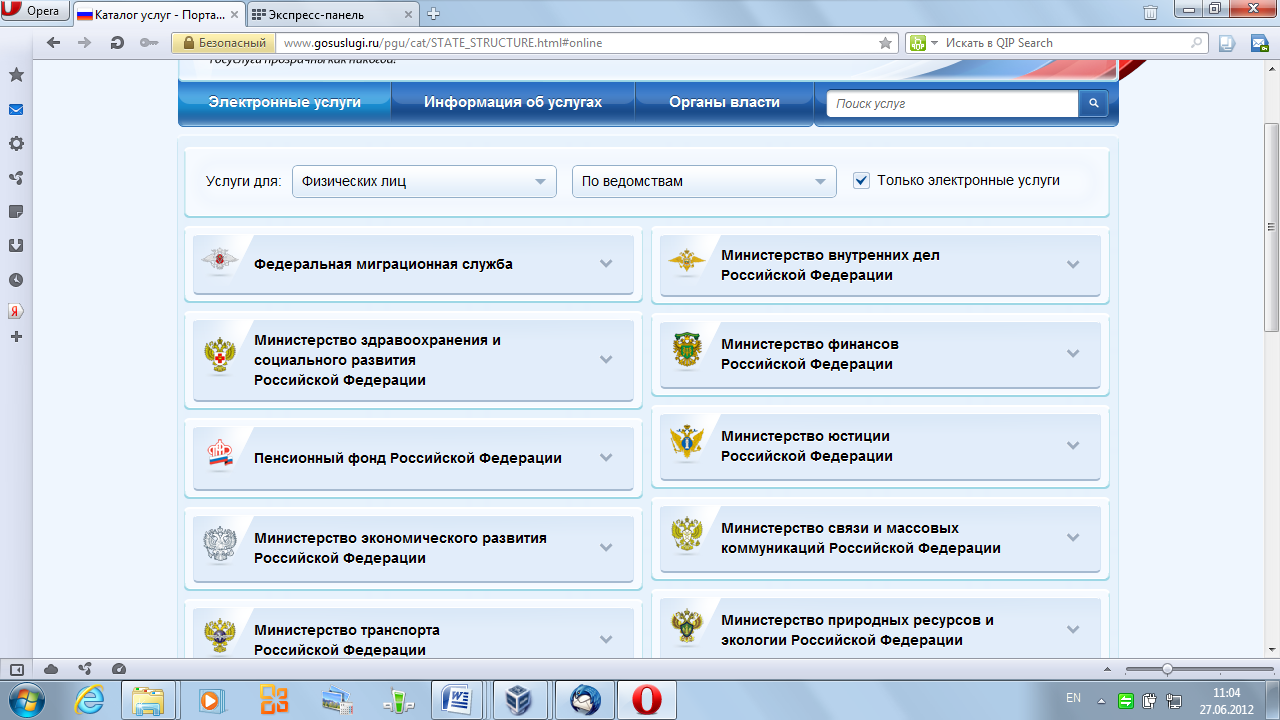The width and height of the screenshot is (1280, 720).
Task: Select the Каталог услуг tab
Action: pyautogui.click(x=159, y=14)
